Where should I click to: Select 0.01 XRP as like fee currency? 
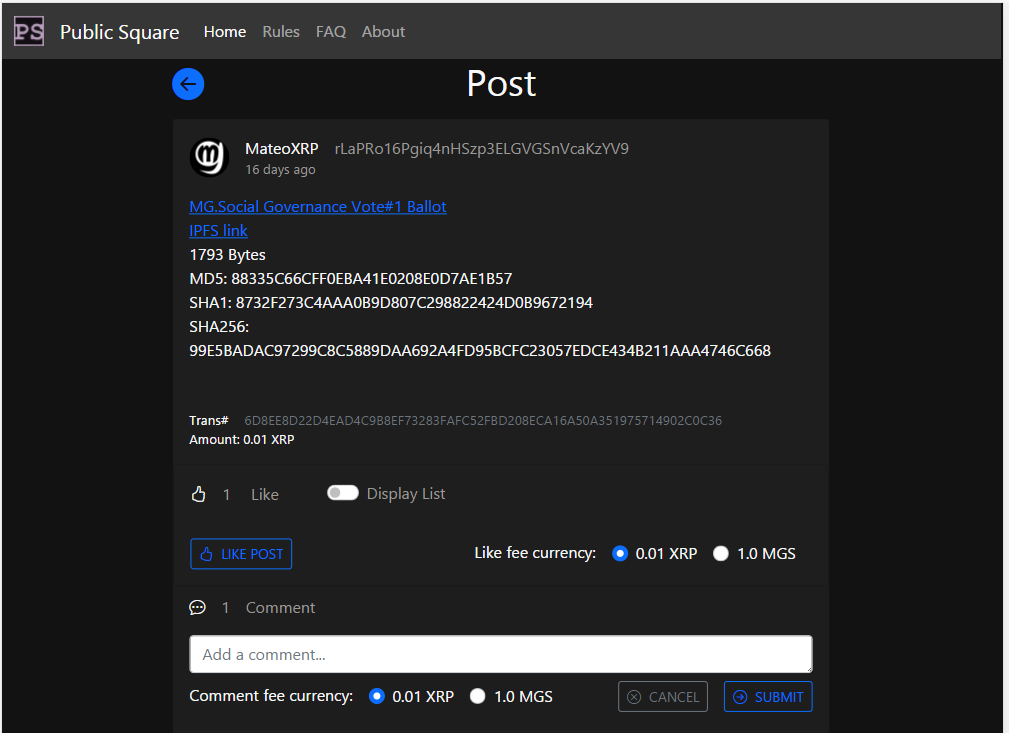point(620,553)
